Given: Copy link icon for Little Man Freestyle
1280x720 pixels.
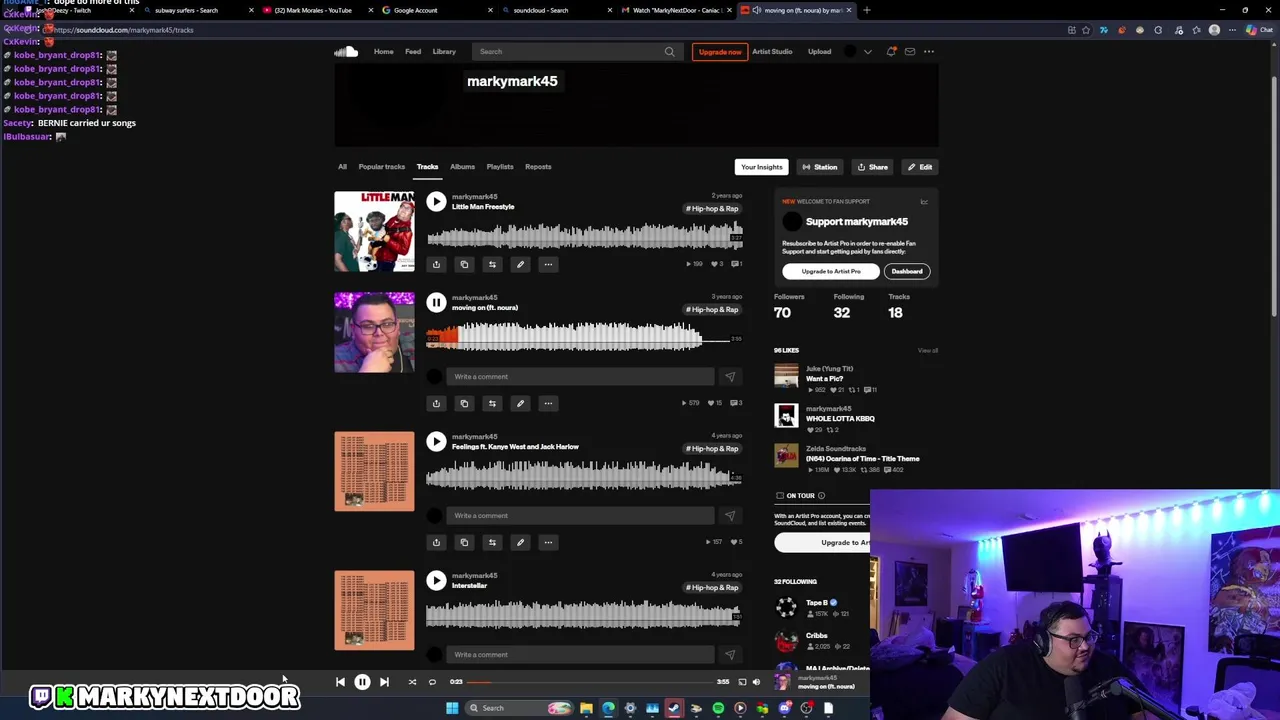Looking at the screenshot, I should [x=464, y=264].
